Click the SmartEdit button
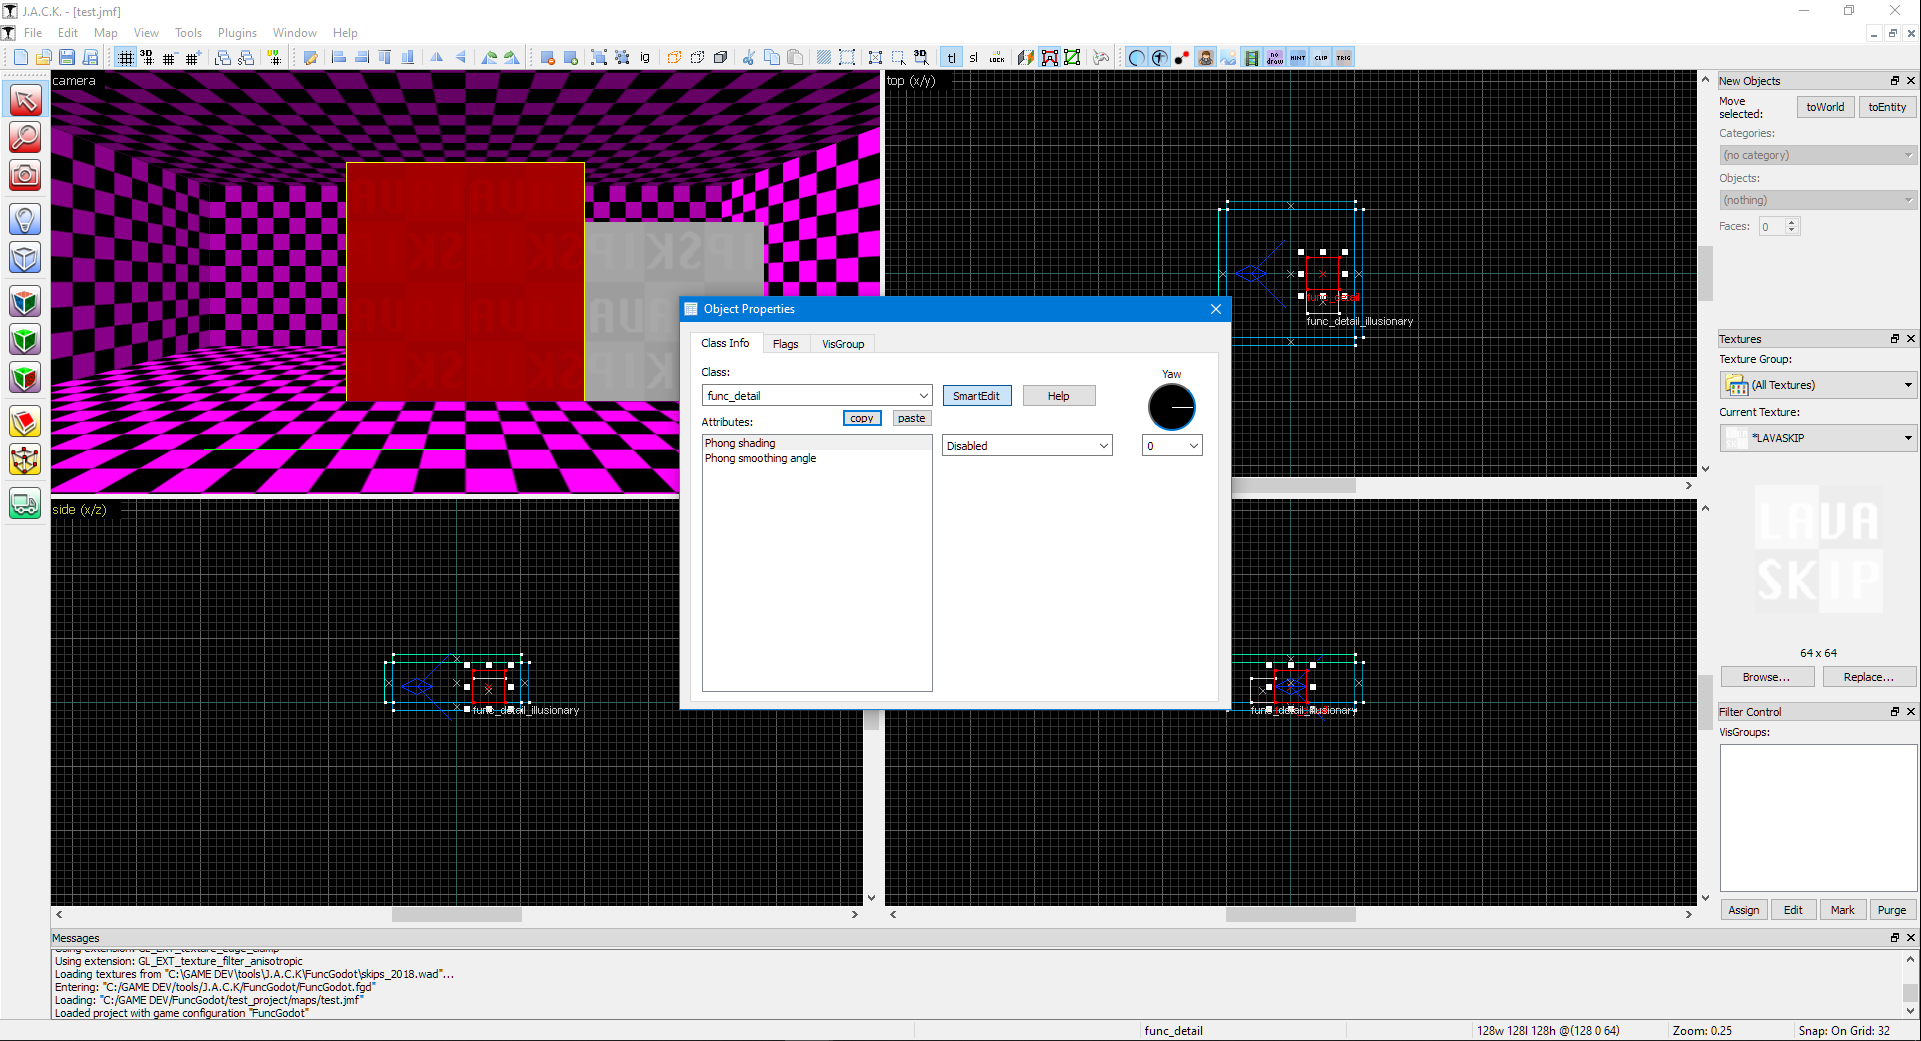 tap(976, 396)
